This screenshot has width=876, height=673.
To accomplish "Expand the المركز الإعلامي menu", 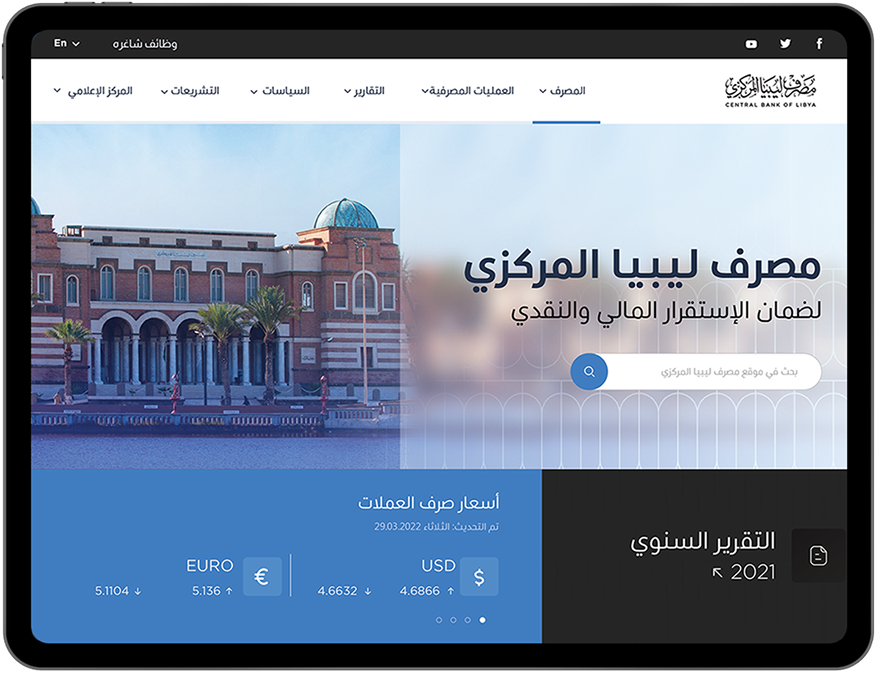I will (93, 90).
